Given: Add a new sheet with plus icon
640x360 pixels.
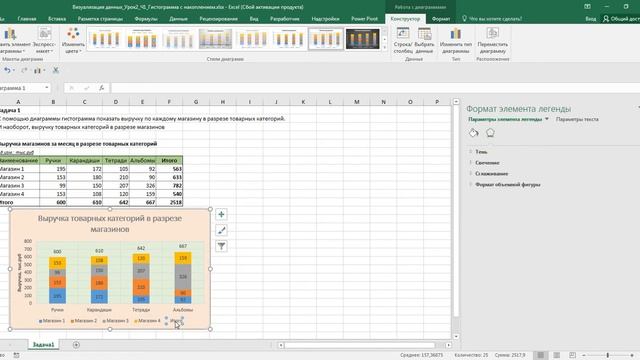Looking at the screenshot, I should click(76, 345).
